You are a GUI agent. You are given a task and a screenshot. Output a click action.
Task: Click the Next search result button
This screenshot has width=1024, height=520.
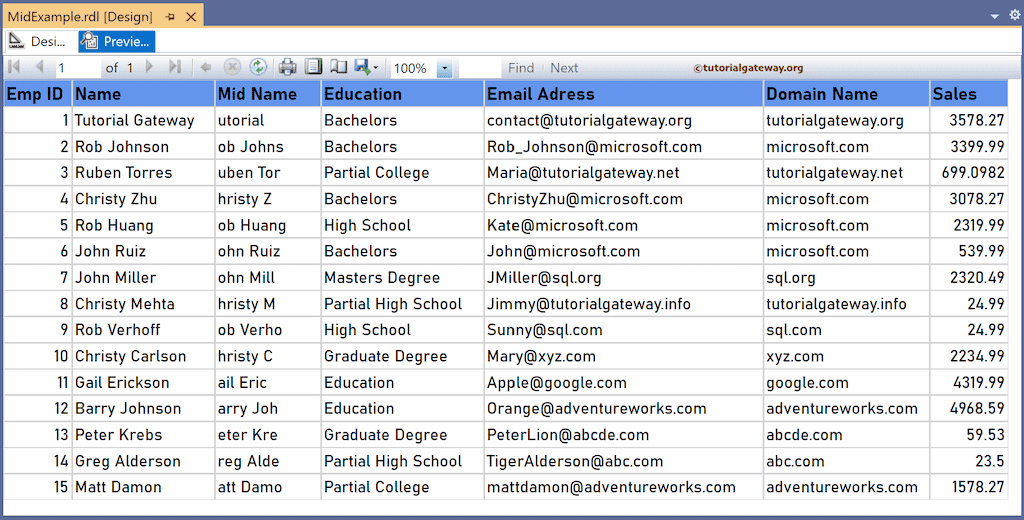(564, 68)
